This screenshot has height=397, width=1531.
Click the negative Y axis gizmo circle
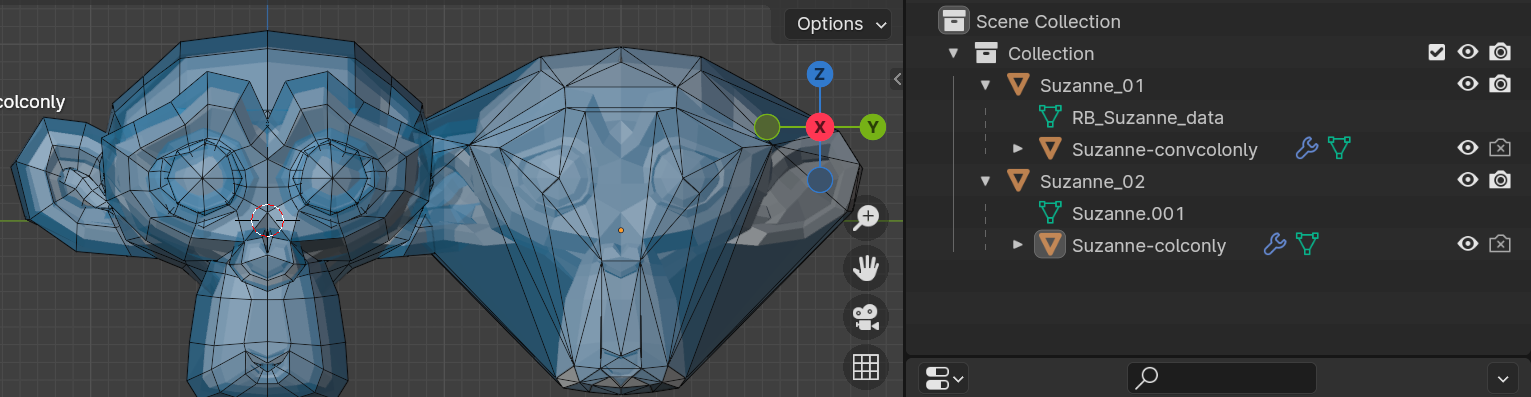[x=767, y=127]
